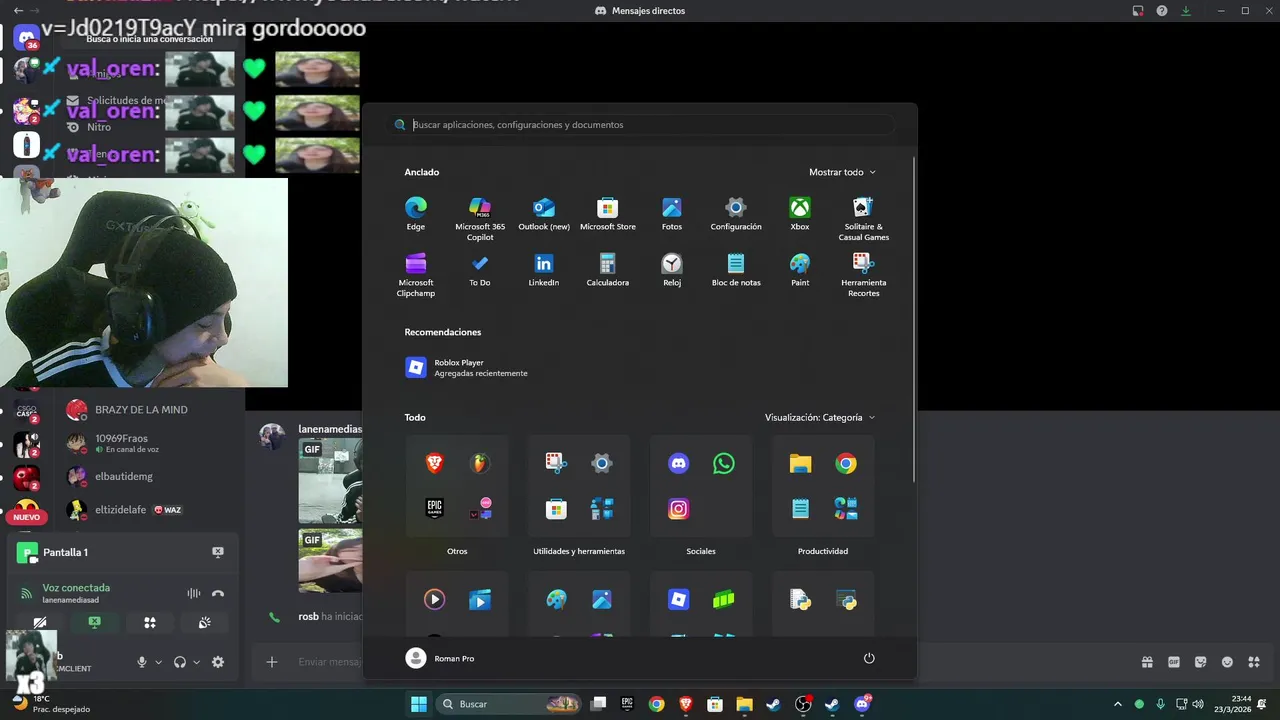The image size is (1280, 720).
Task: Open Epic Games in the Otros group
Action: pyautogui.click(x=434, y=509)
